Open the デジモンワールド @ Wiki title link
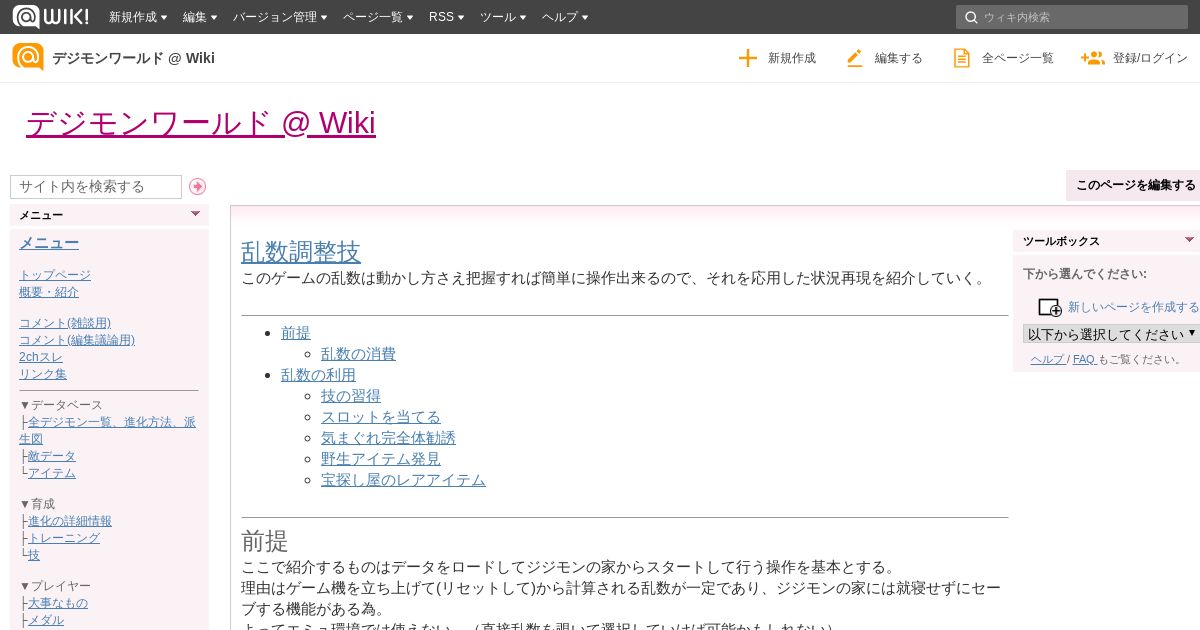Image resolution: width=1200 pixels, height=630 pixels. pyautogui.click(x=200, y=123)
